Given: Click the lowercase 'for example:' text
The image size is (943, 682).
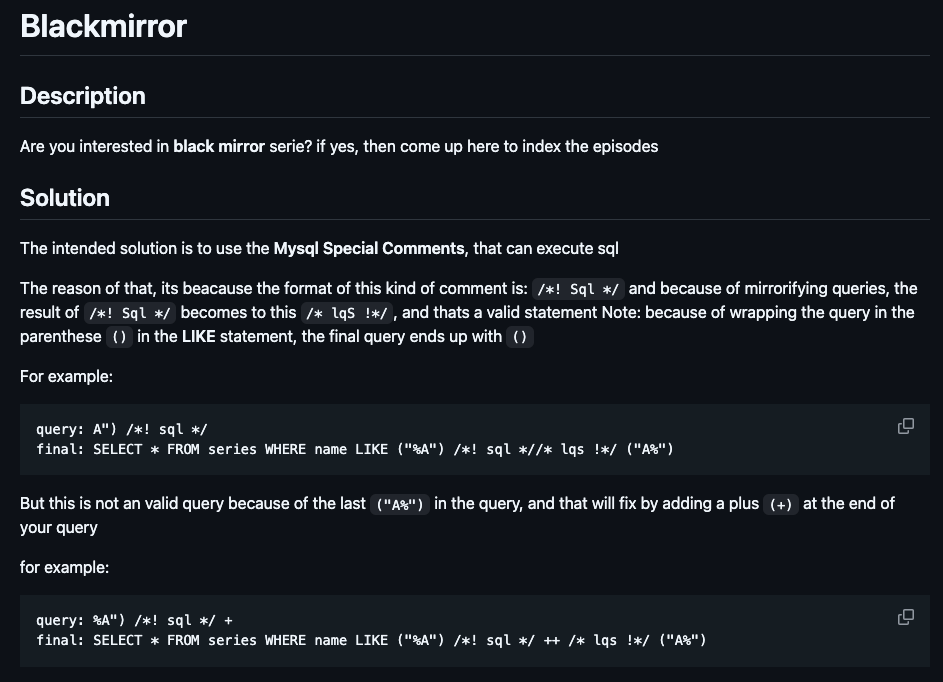Looking at the screenshot, I should tap(64, 568).
